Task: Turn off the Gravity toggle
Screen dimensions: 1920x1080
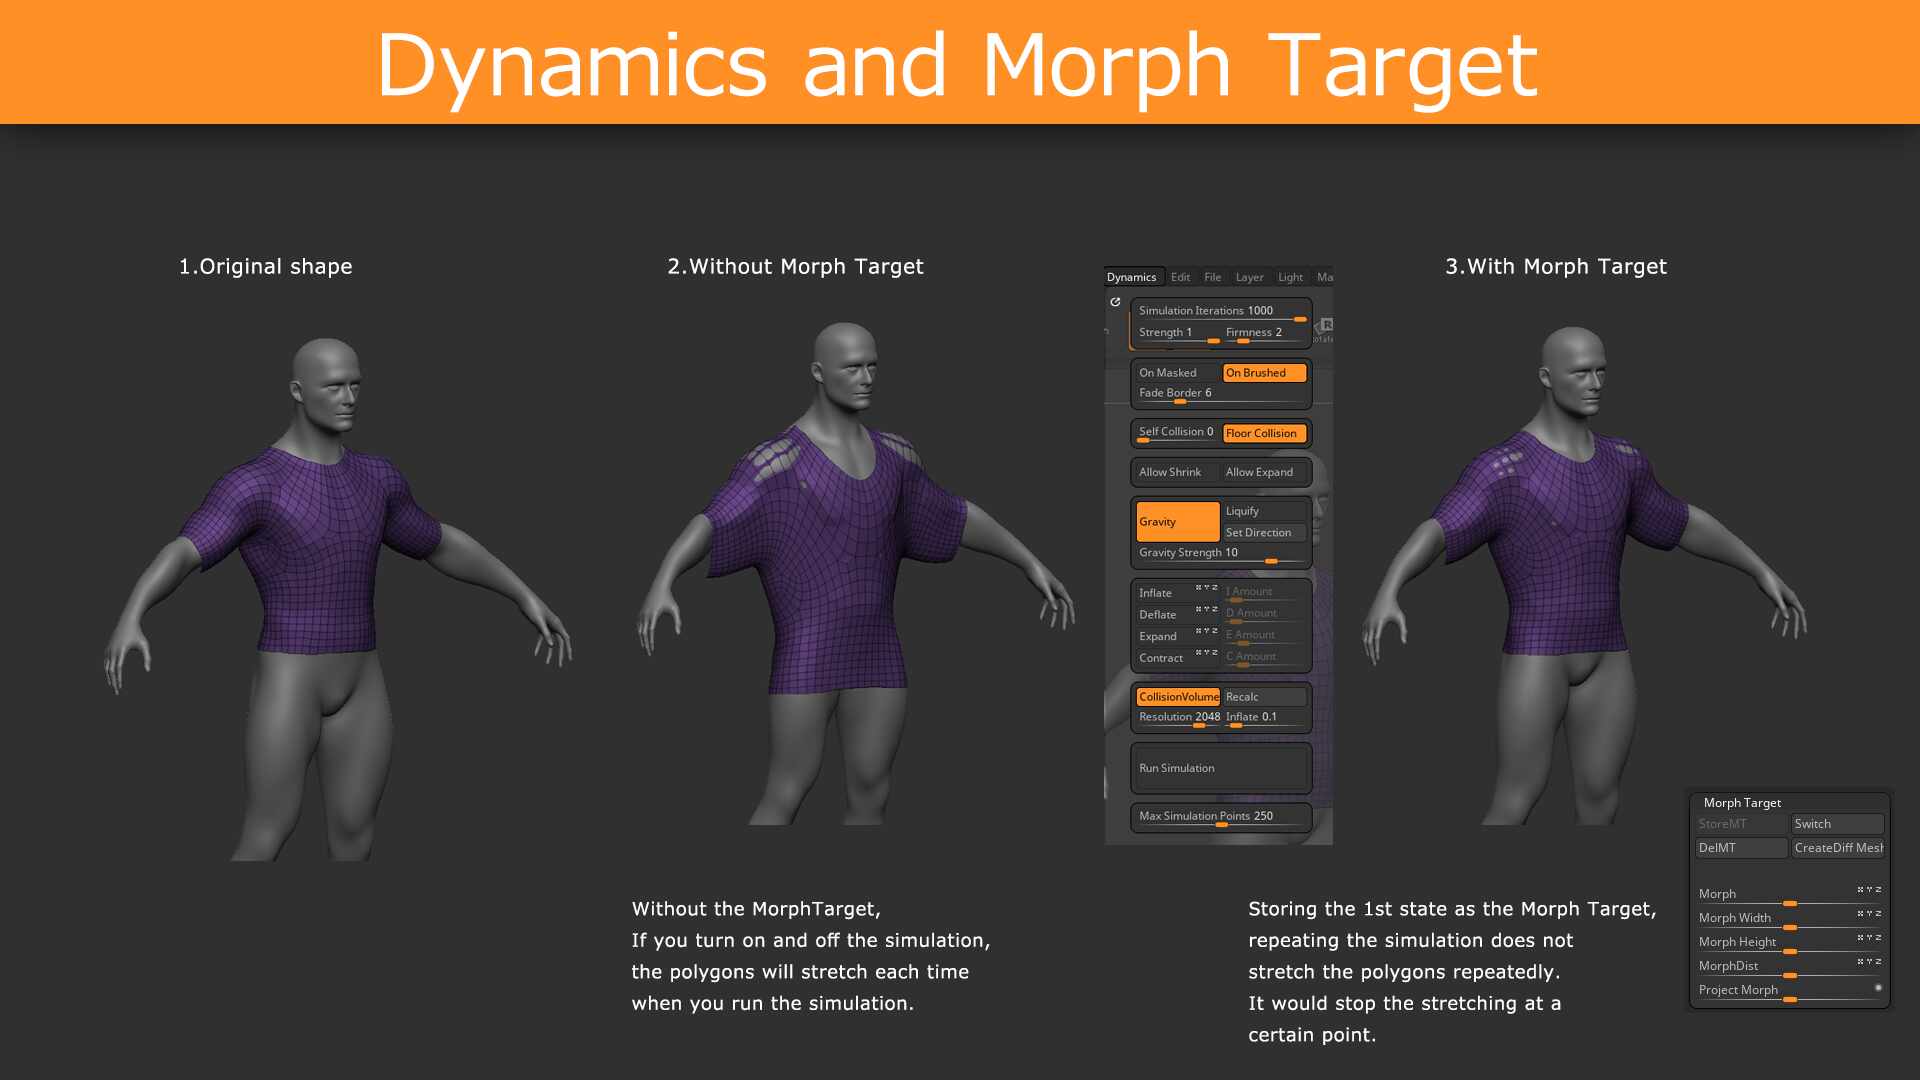Action: (1177, 522)
